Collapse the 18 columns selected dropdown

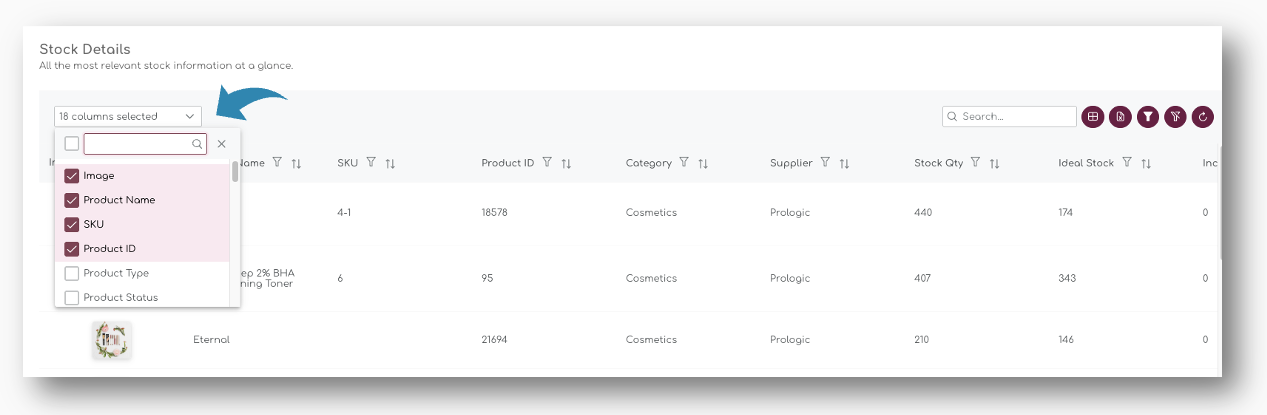128,117
